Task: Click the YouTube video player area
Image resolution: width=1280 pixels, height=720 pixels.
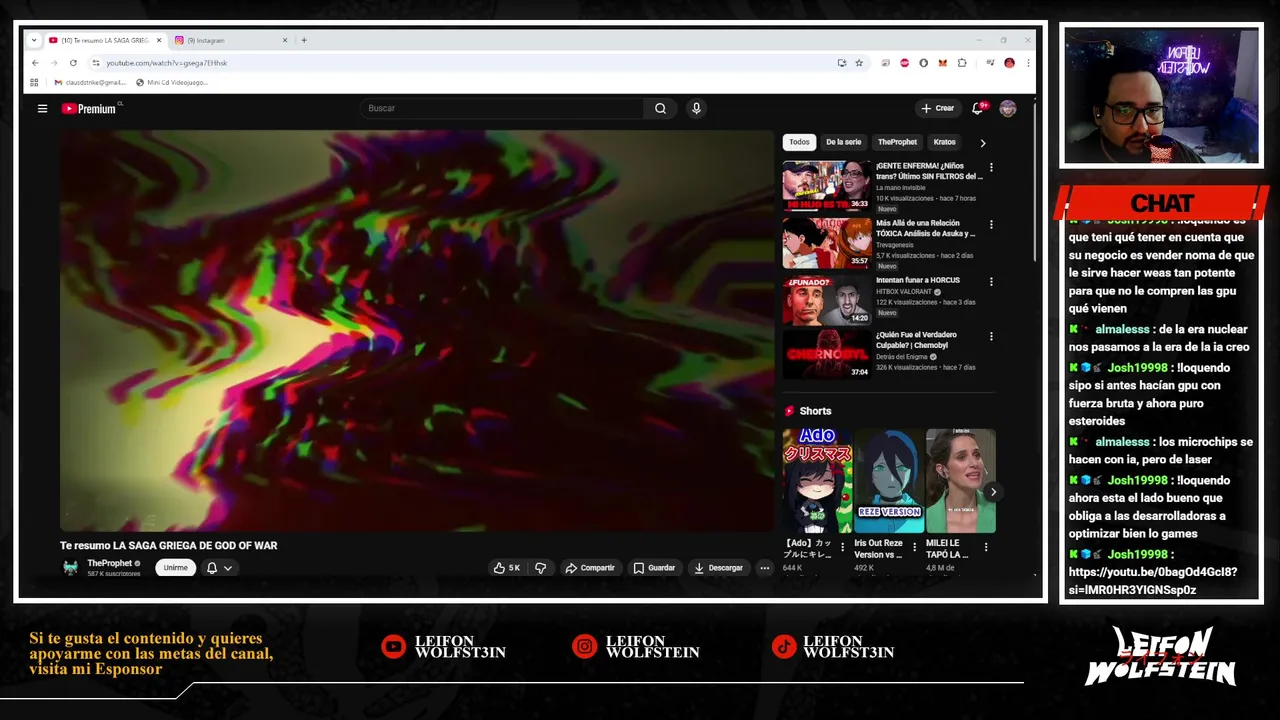Action: 417,331
